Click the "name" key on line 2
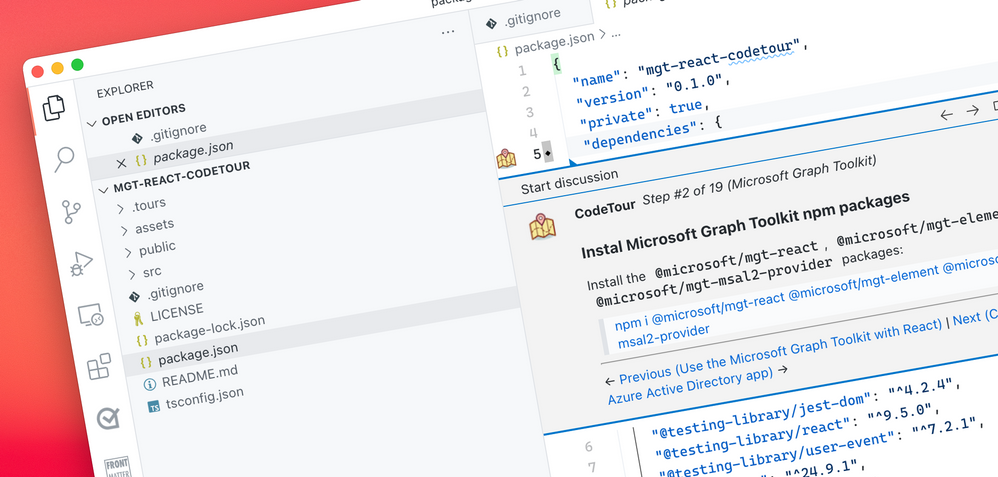The image size is (998, 477). 596,78
